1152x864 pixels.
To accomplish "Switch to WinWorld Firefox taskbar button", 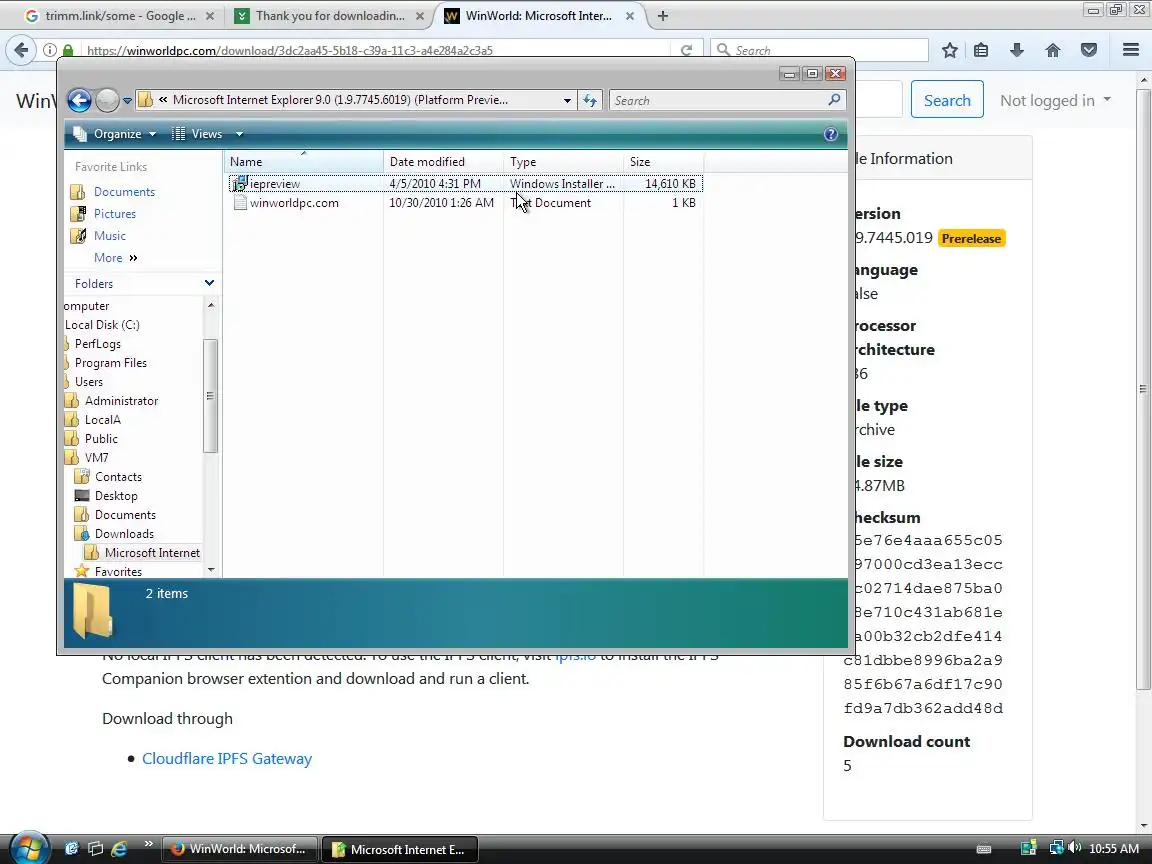I will 240,849.
